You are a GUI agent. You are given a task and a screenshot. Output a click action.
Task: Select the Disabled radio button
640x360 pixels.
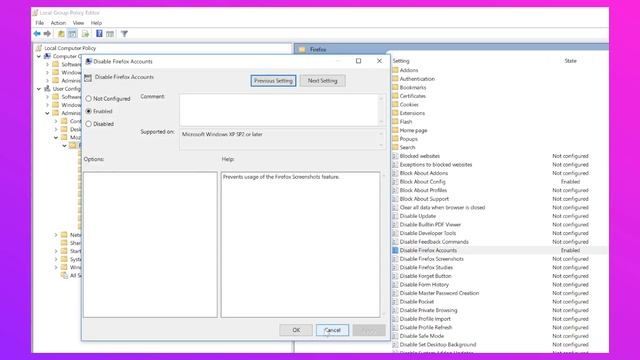[x=89, y=124]
